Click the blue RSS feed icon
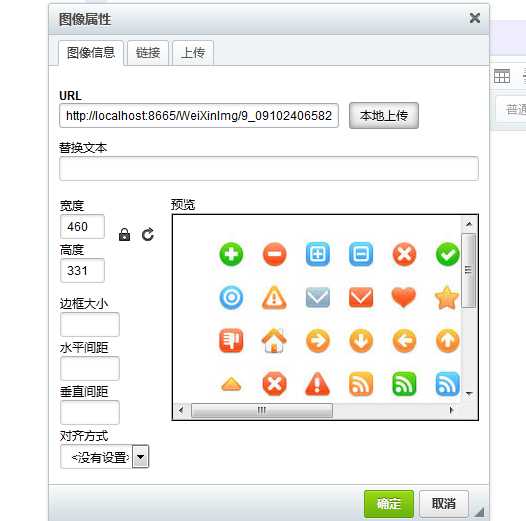Screen dimensions: 526x521 pos(448,384)
